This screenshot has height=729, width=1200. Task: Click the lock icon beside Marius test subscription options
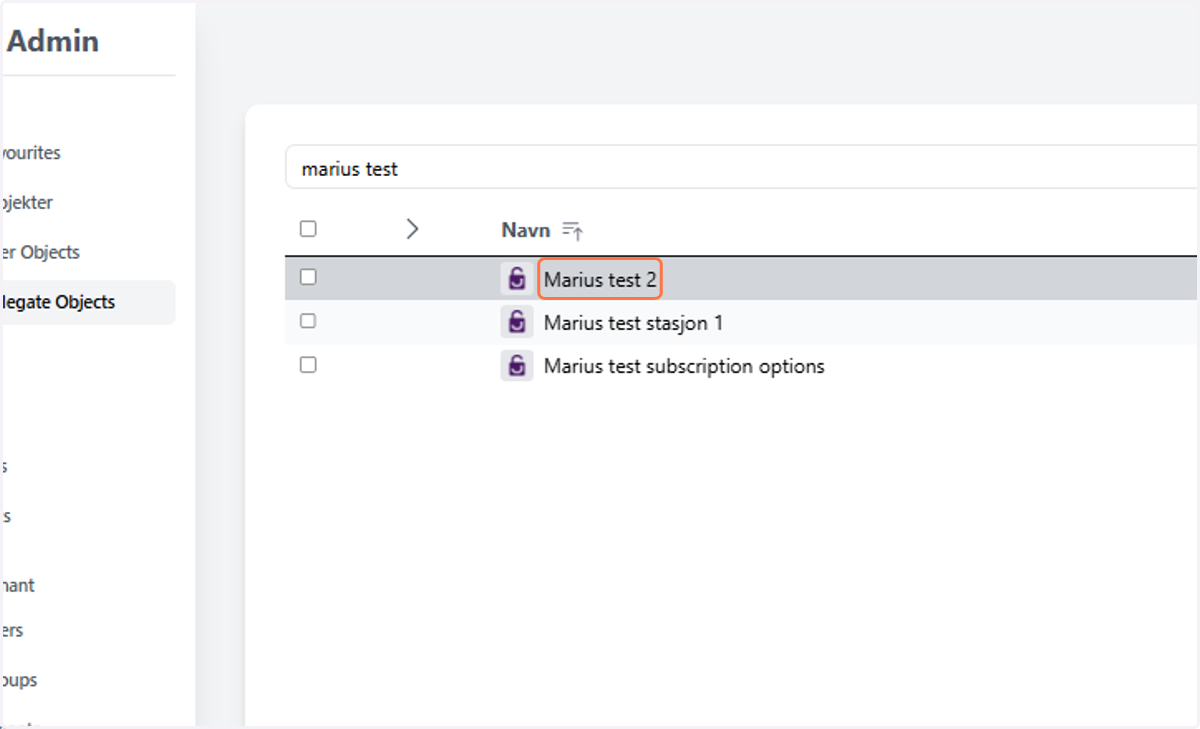[x=516, y=365]
